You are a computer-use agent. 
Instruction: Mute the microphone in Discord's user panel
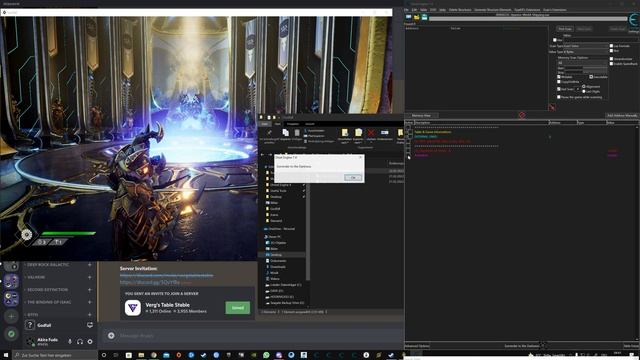pyautogui.click(x=70, y=341)
